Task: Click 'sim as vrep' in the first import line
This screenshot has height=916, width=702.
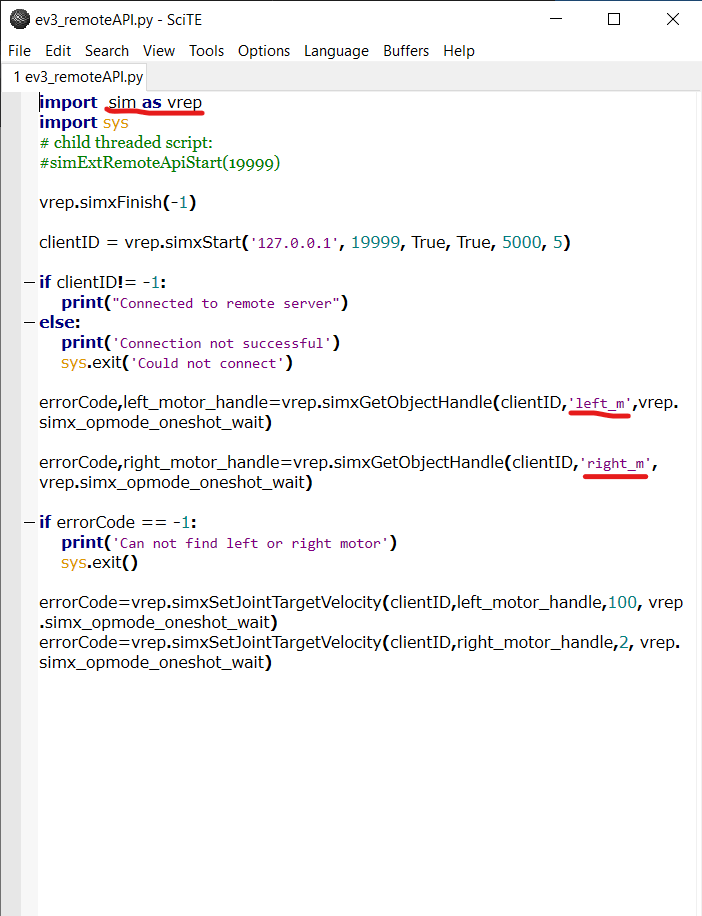Action: [x=155, y=102]
